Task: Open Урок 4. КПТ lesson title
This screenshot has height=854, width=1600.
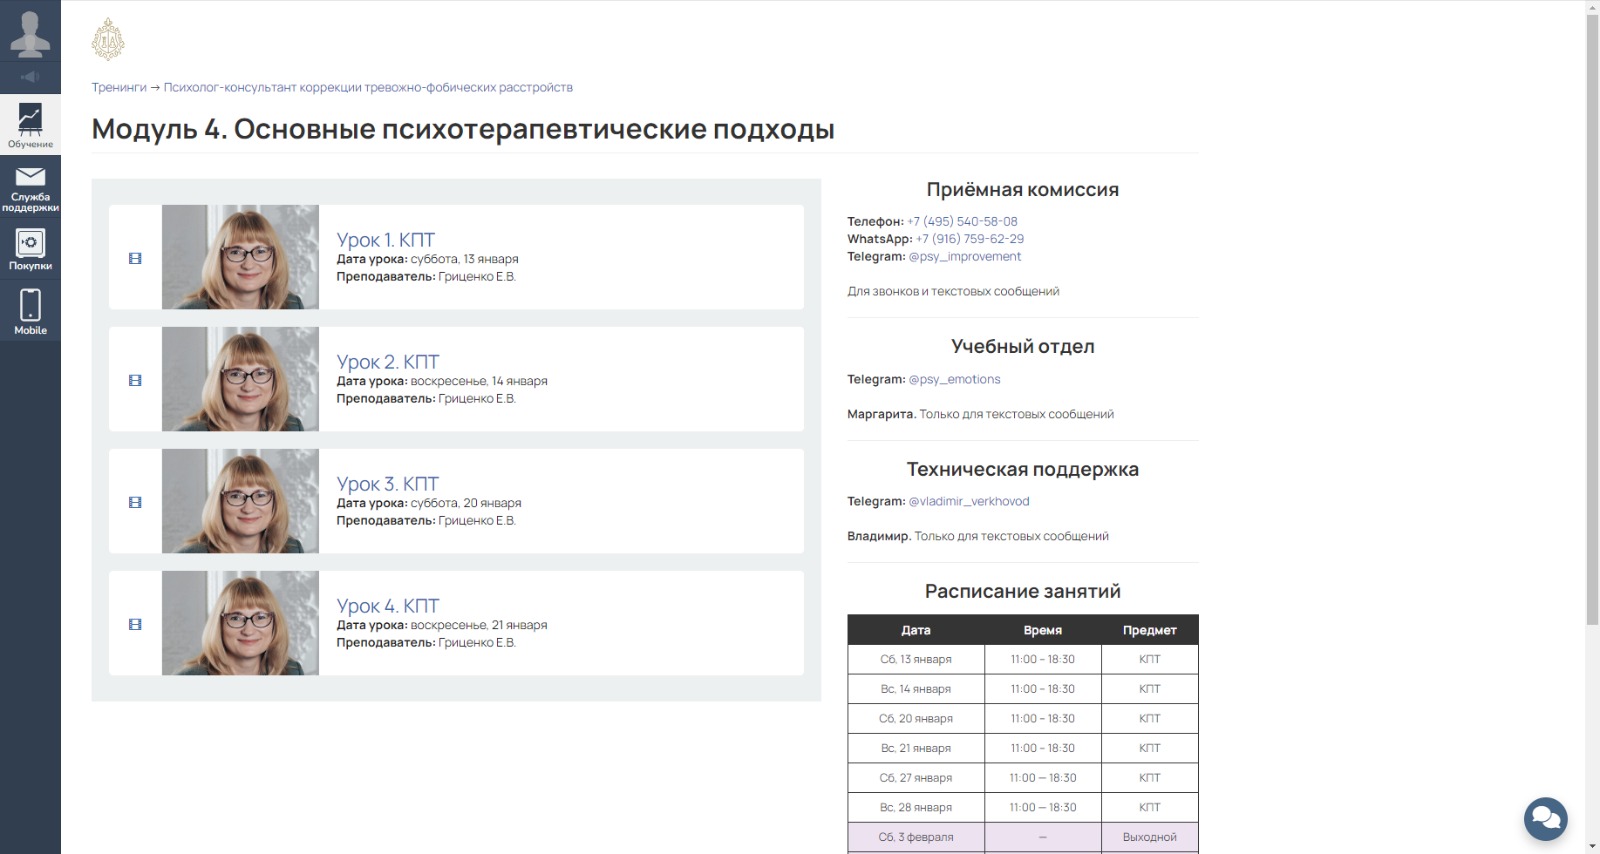Action: tap(387, 606)
